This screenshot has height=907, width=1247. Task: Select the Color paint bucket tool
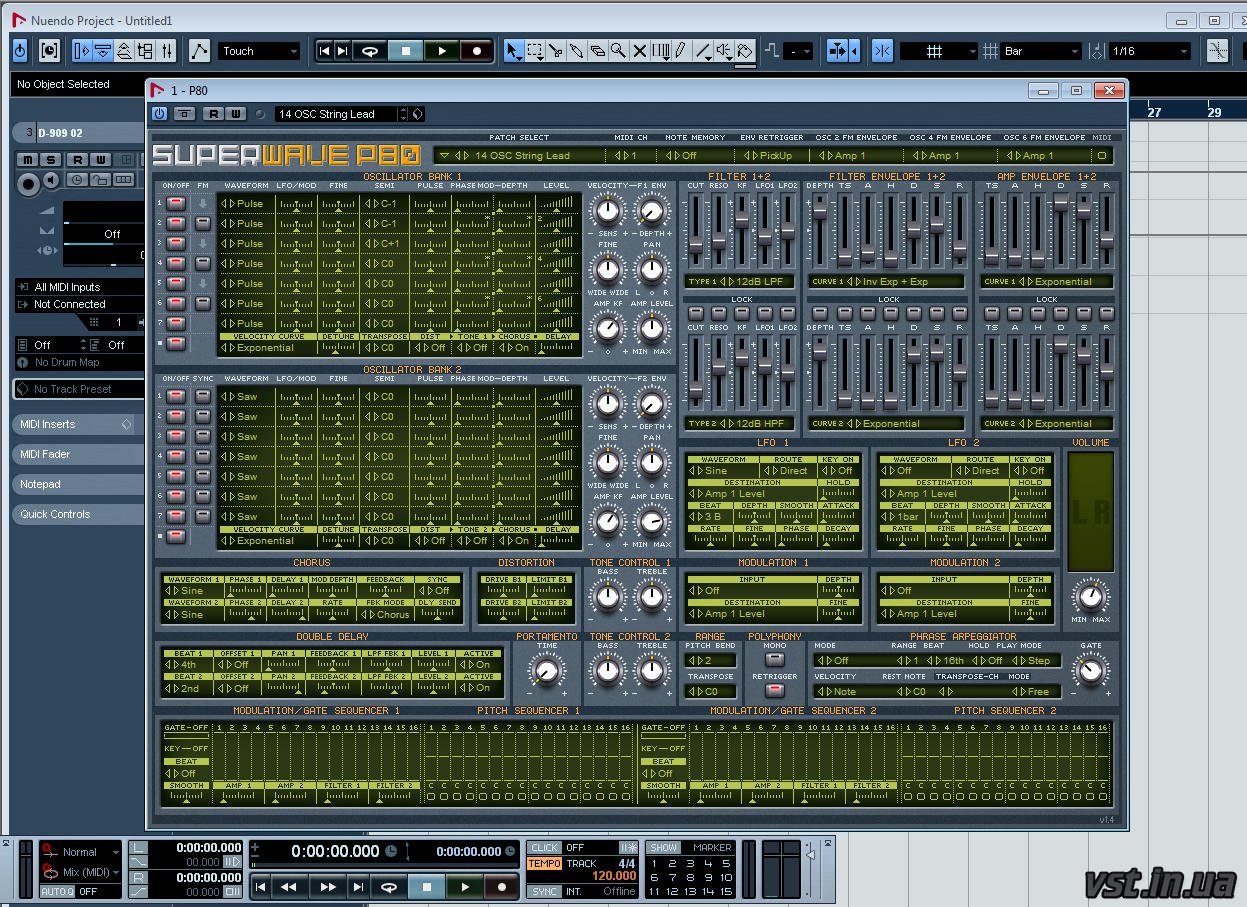744,51
